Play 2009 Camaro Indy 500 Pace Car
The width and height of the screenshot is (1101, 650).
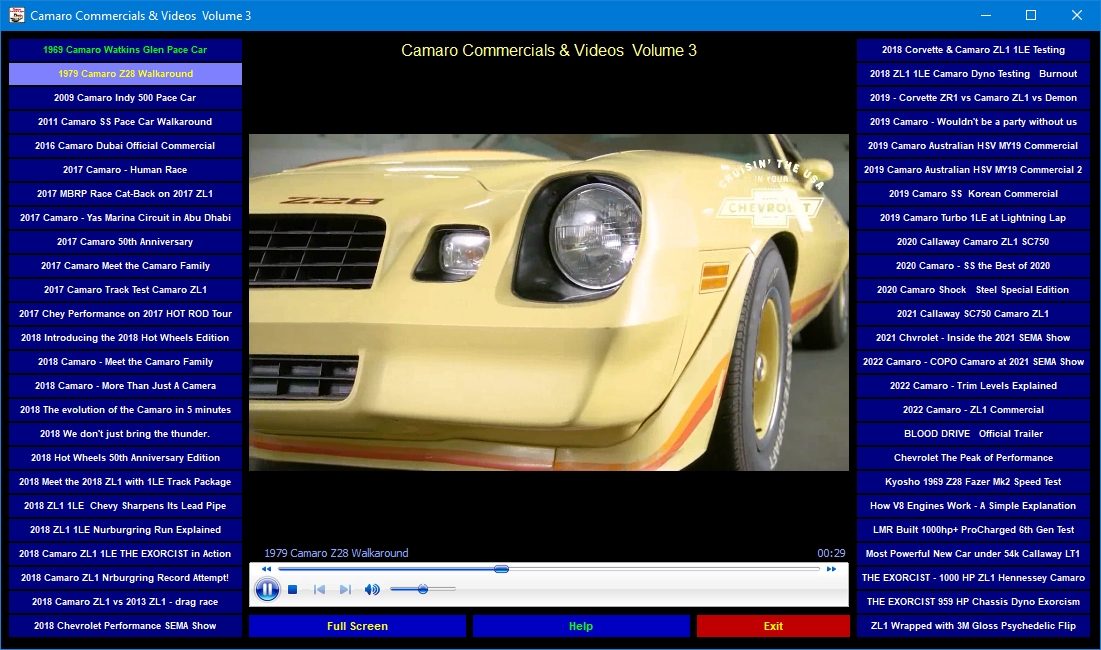125,98
